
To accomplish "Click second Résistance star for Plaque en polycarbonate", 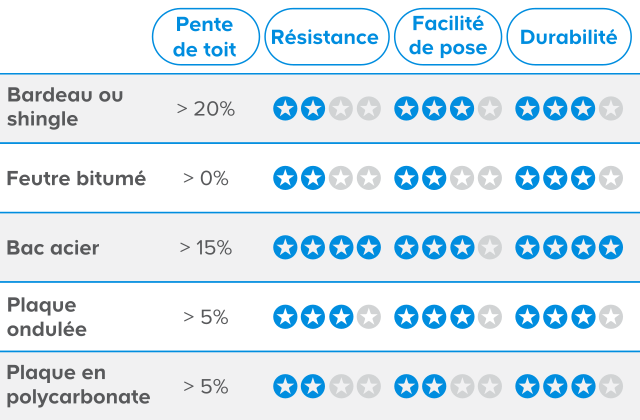I will tap(313, 386).
